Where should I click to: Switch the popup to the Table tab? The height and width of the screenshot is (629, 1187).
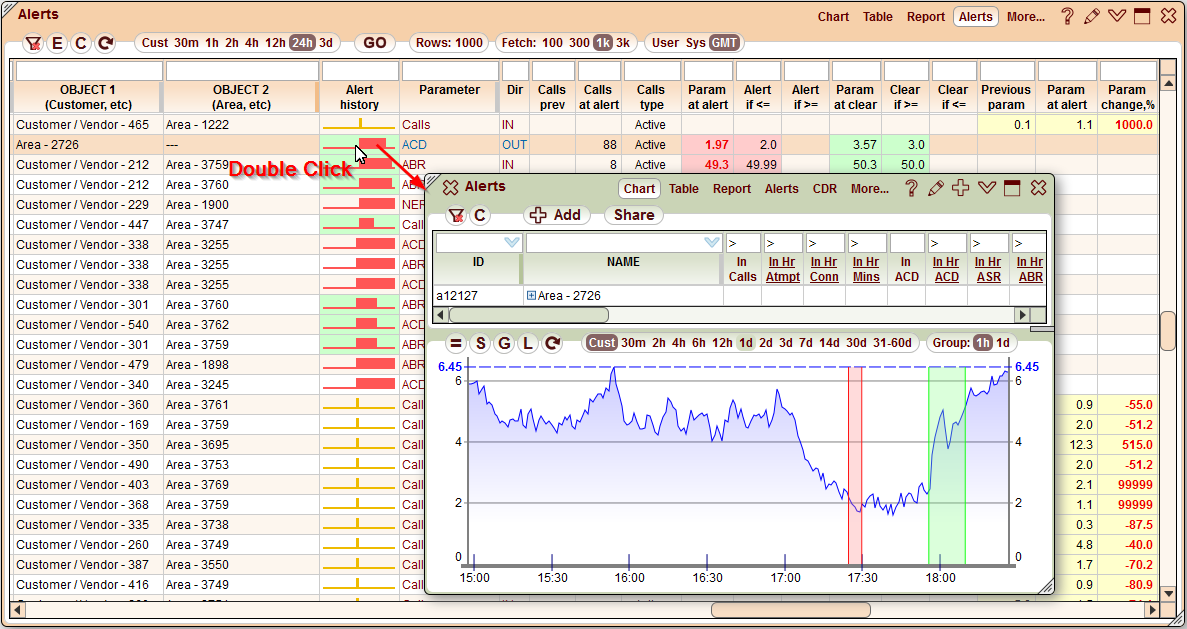click(684, 189)
